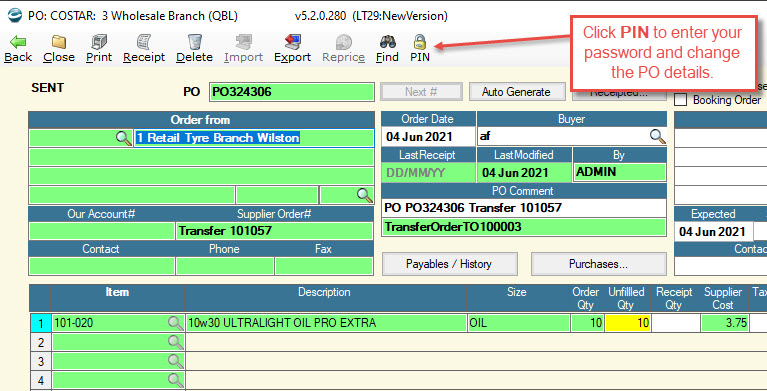The image size is (767, 391).
Task: Select line row number 2
Action: tap(41, 343)
